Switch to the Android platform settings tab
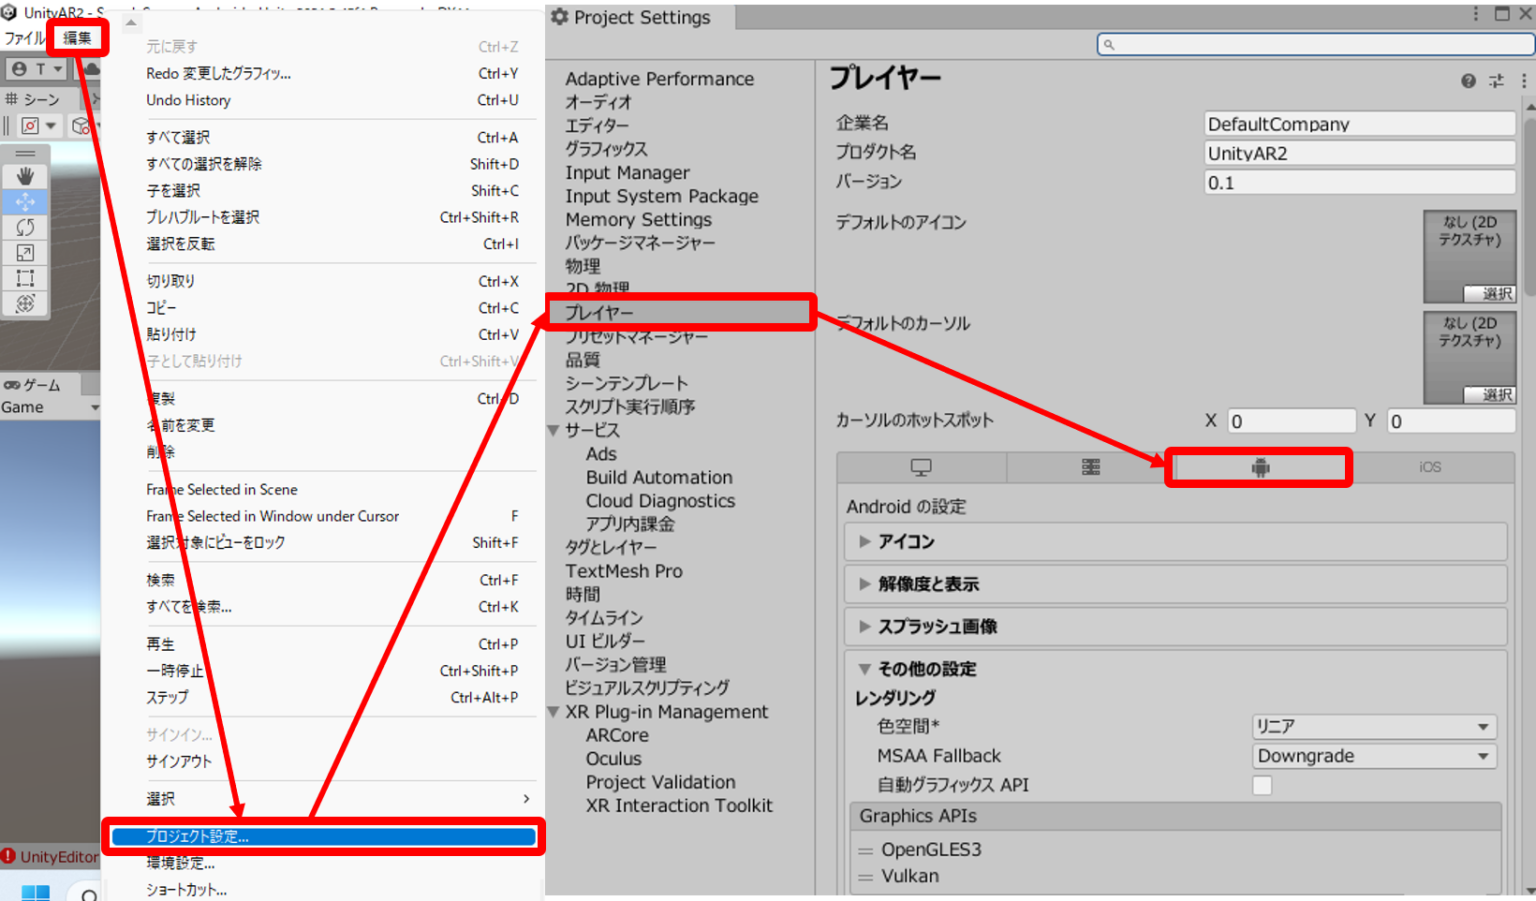The image size is (1536, 901). pyautogui.click(x=1259, y=466)
